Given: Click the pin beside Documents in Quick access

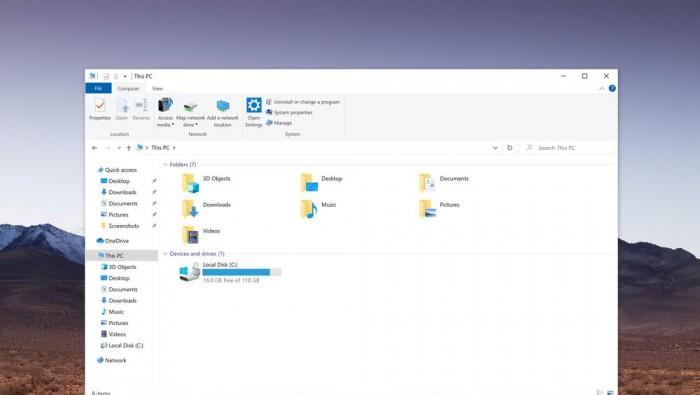Looking at the screenshot, I should (x=154, y=203).
